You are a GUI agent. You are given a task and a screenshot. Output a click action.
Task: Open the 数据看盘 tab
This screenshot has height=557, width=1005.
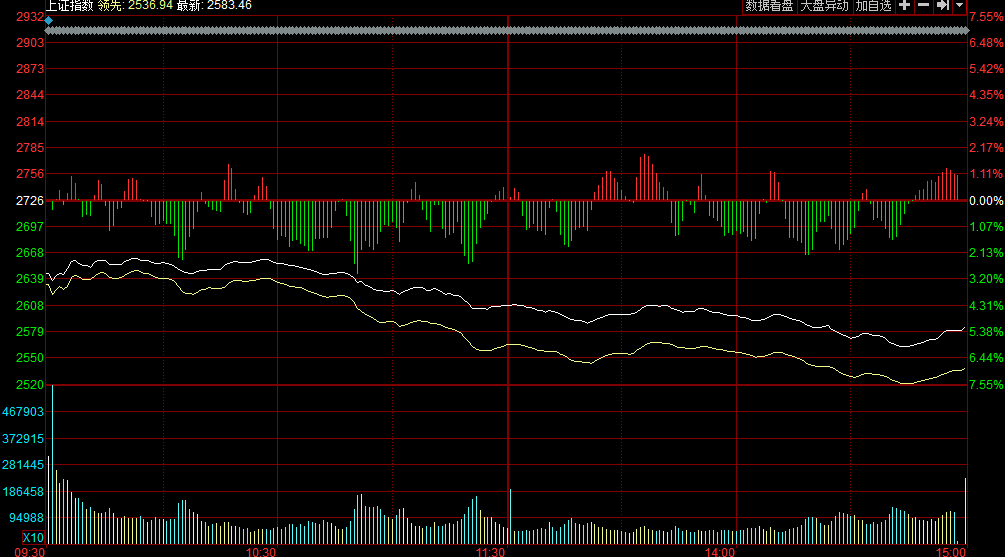(769, 6)
